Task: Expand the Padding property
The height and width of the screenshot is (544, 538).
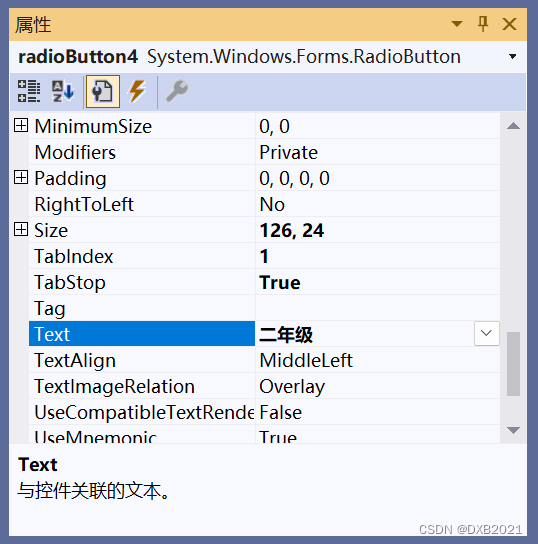Action: [x=21, y=177]
